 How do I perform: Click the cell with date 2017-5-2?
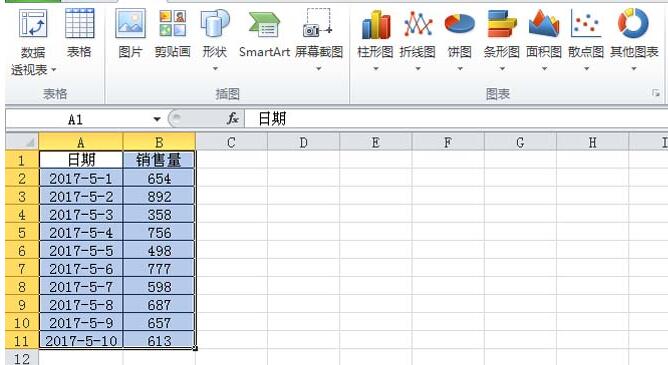81,196
